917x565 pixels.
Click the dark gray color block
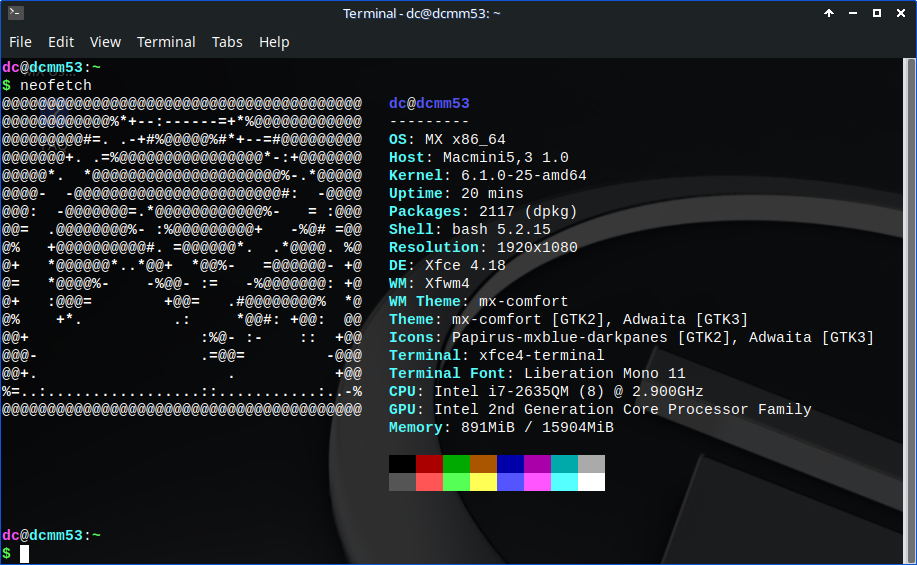402,482
